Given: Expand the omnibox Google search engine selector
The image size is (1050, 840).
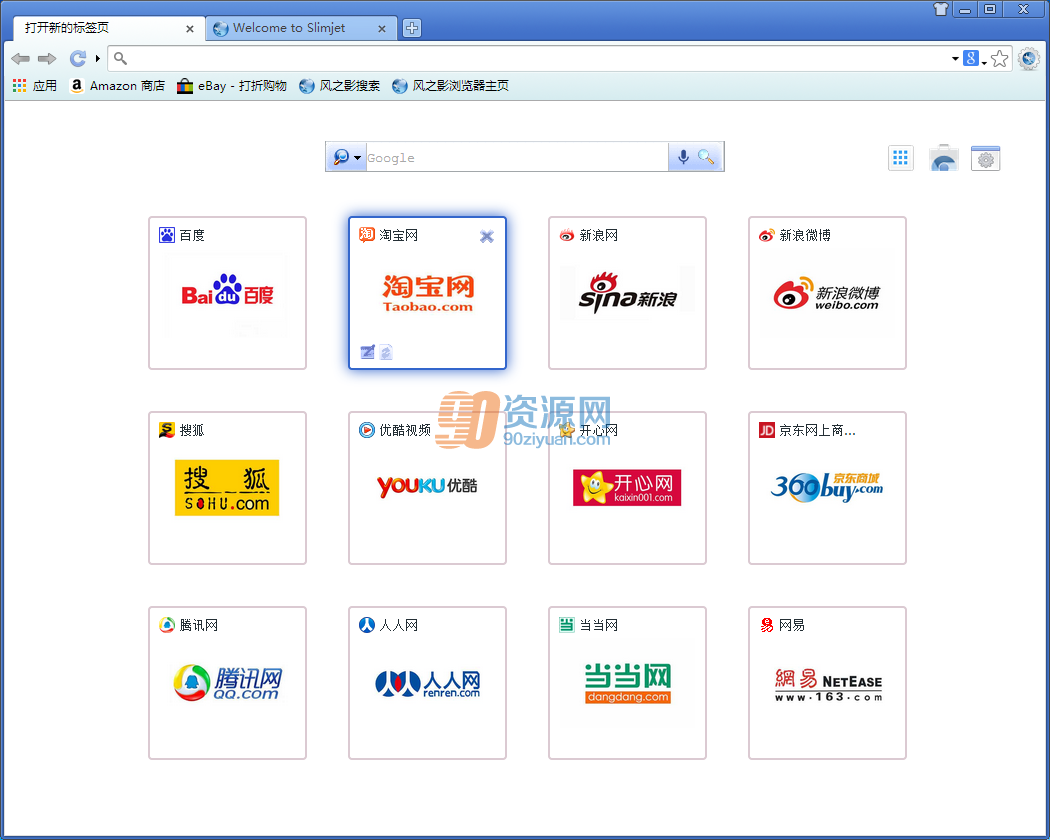Looking at the screenshot, I should (x=975, y=59).
